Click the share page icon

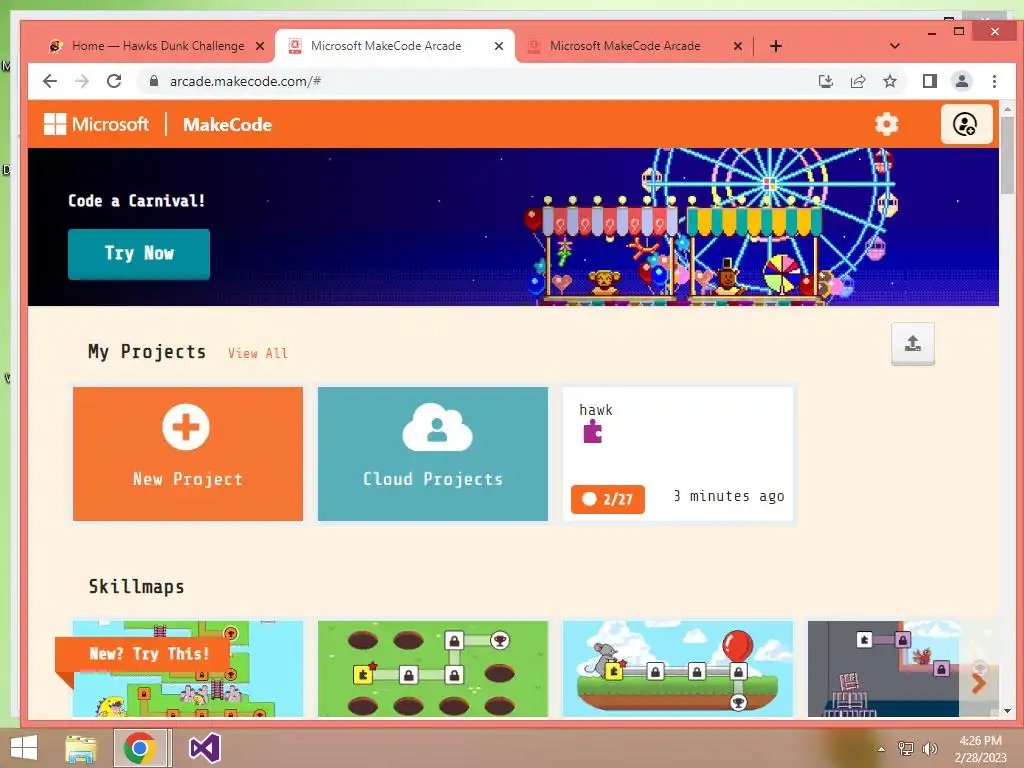[x=857, y=81]
